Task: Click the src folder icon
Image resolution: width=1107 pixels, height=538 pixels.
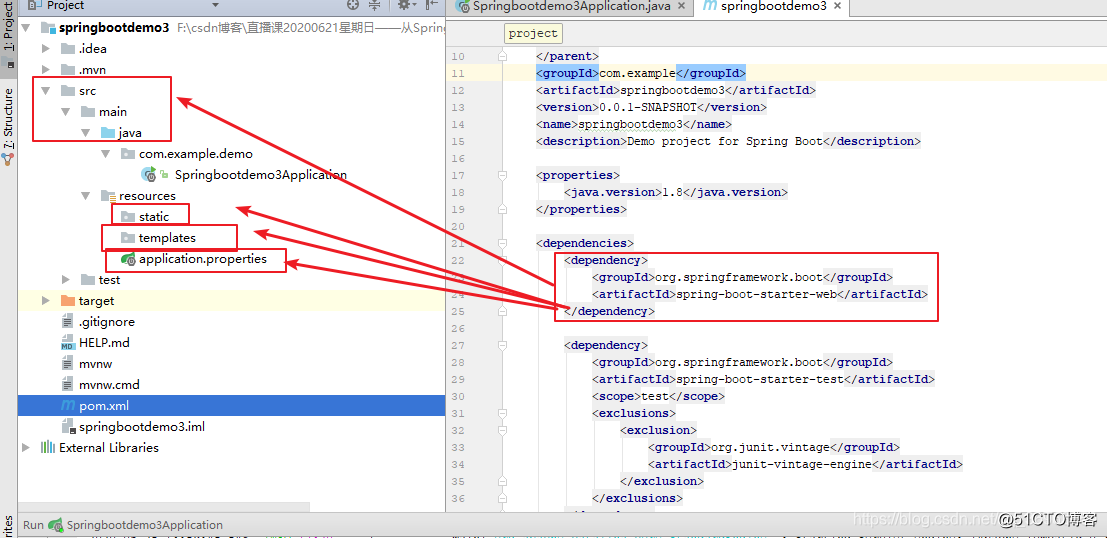Action: click(68, 91)
